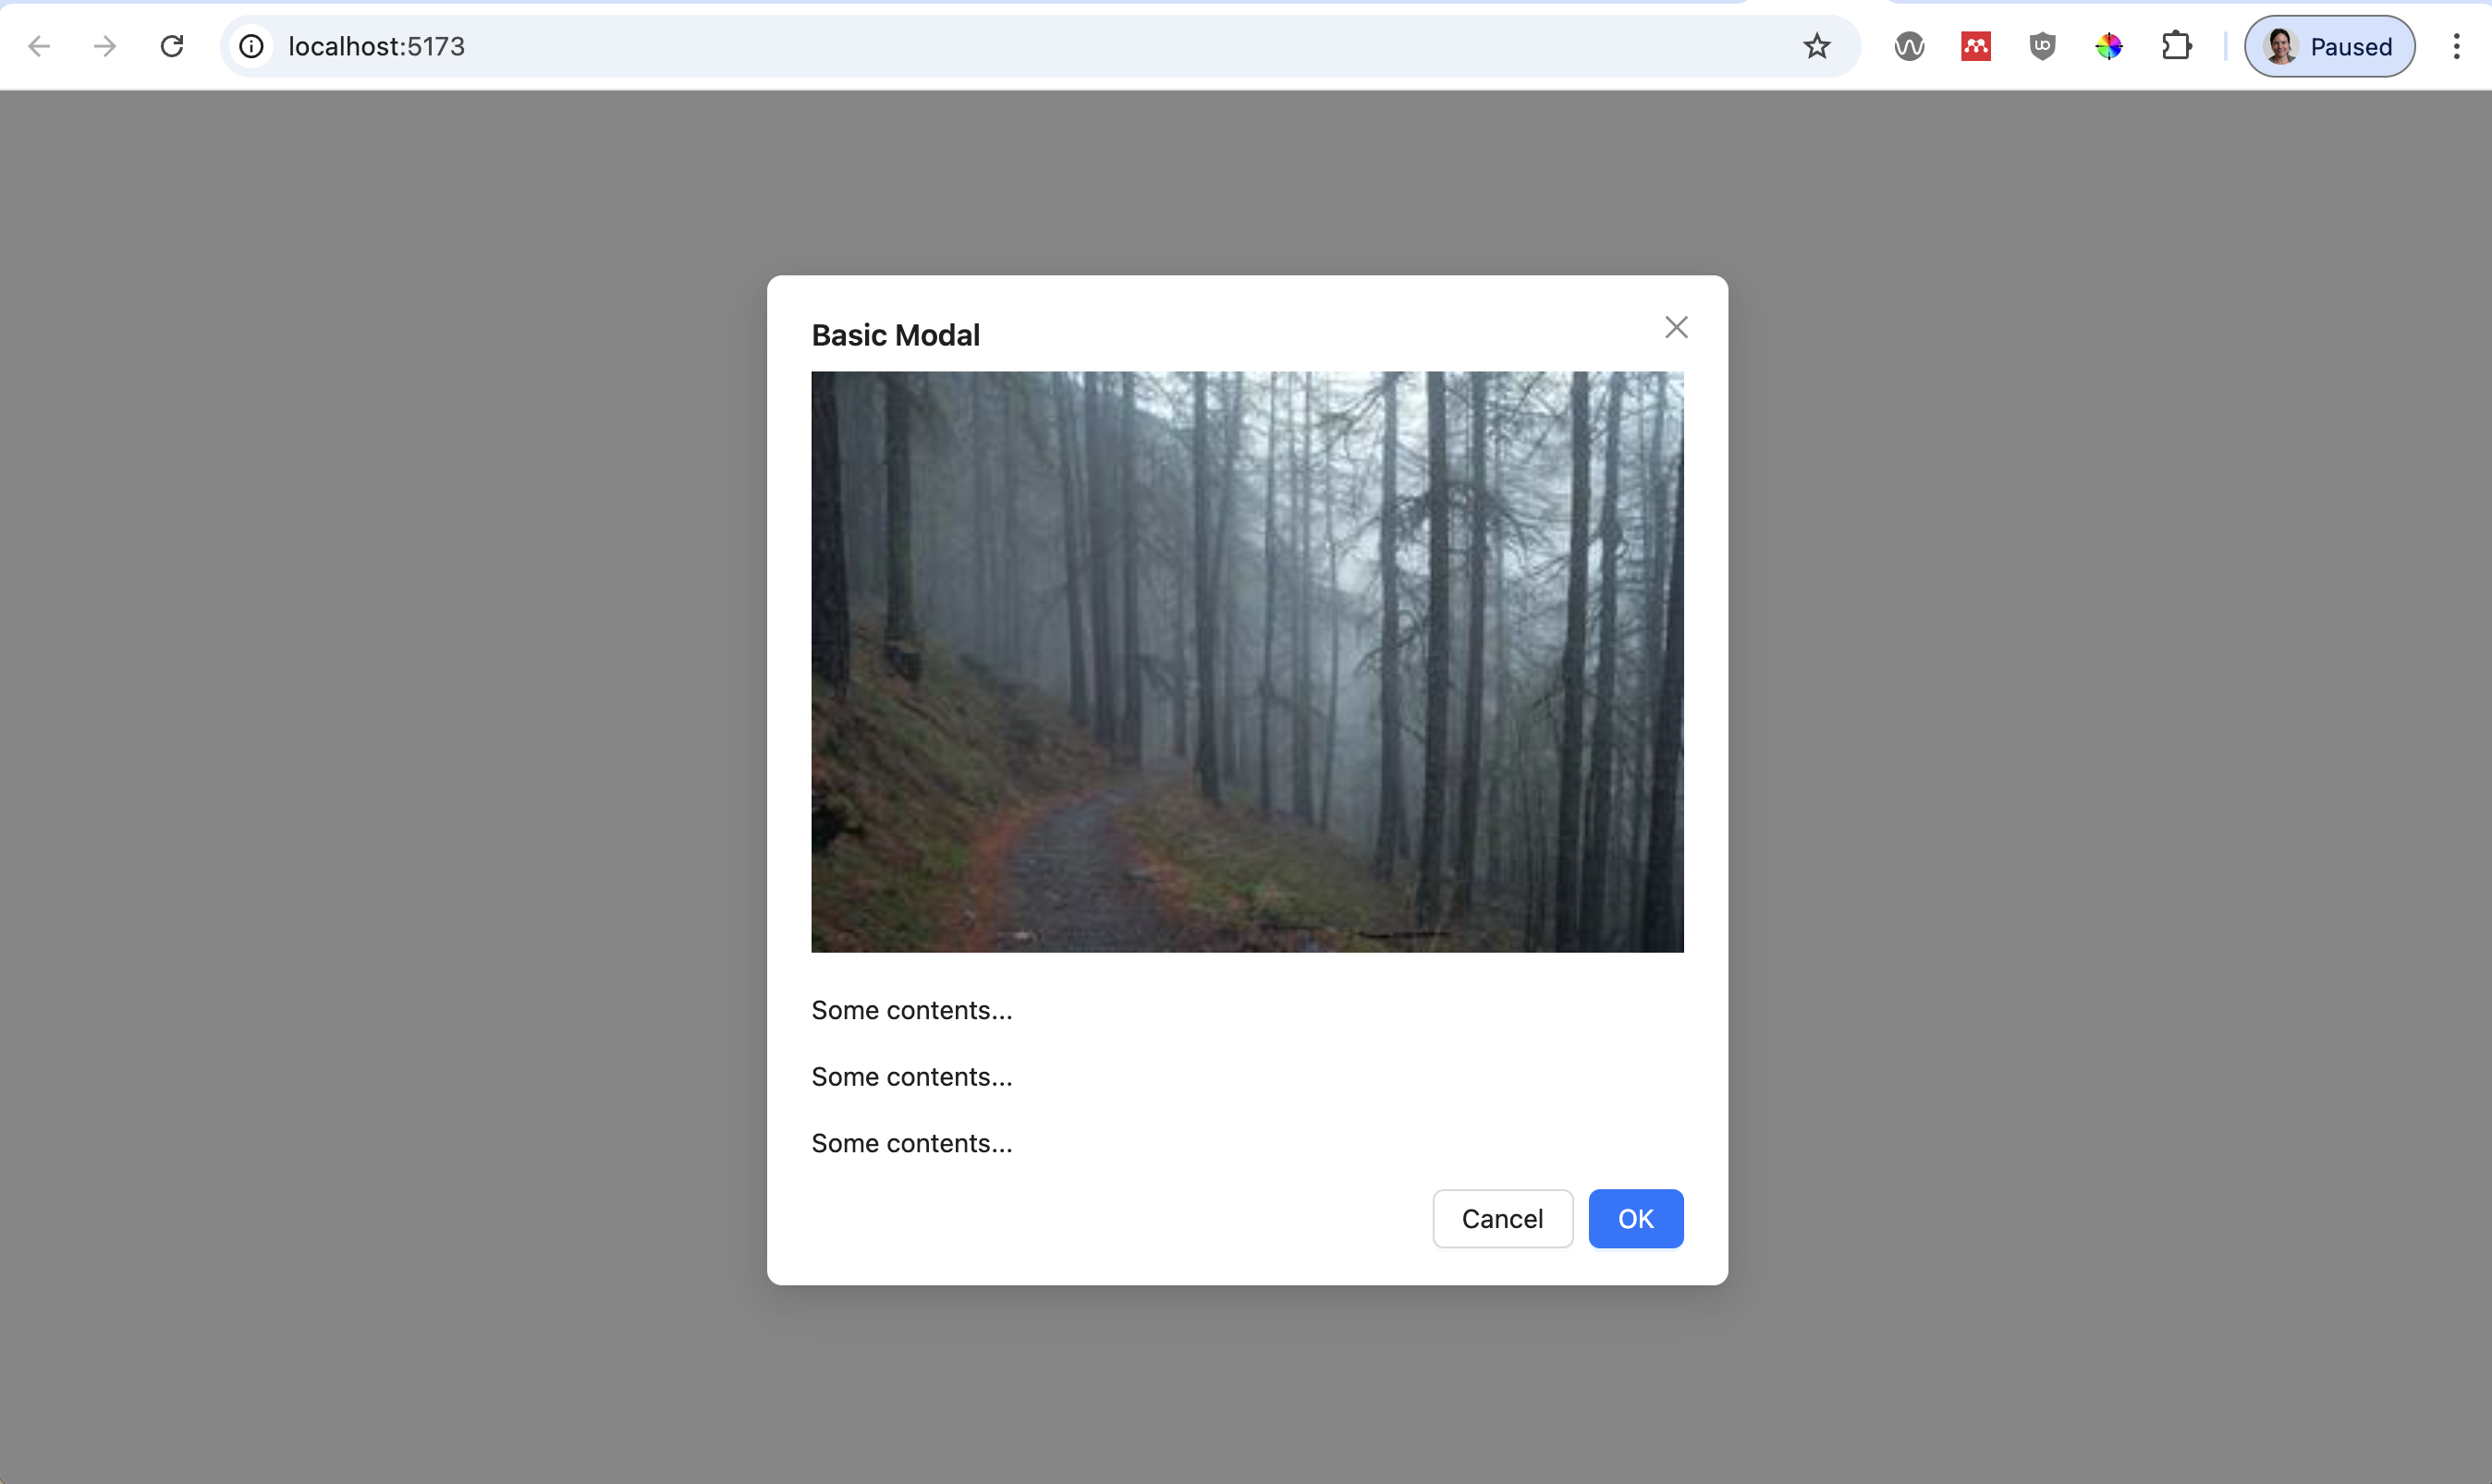
Task: Click the first 'Some contents...' line
Action: tap(911, 1010)
